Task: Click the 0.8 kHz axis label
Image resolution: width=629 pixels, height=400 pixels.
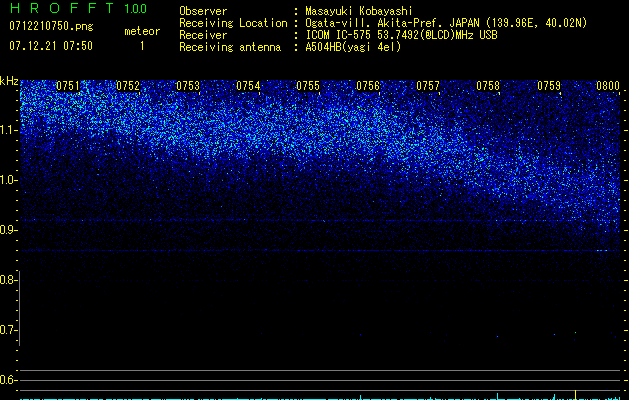Action: click(x=7, y=280)
